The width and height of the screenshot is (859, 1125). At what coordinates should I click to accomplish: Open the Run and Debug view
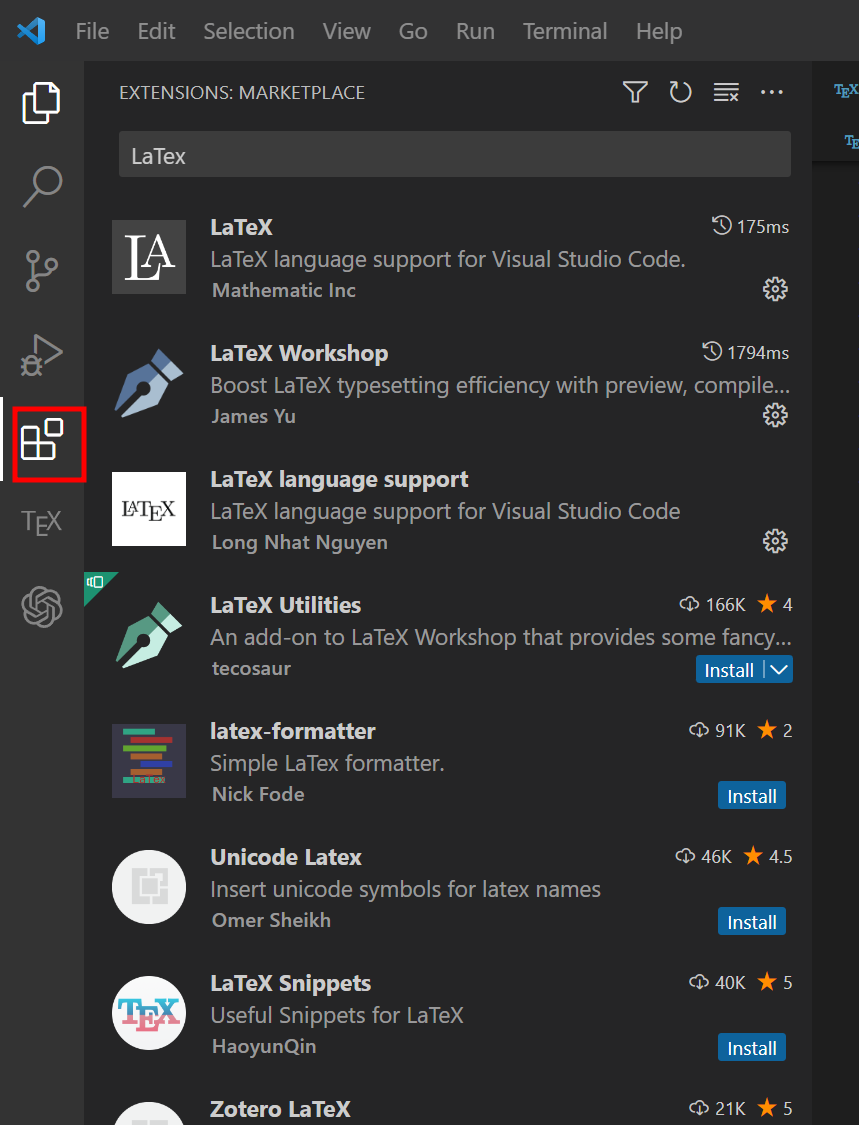(42, 355)
